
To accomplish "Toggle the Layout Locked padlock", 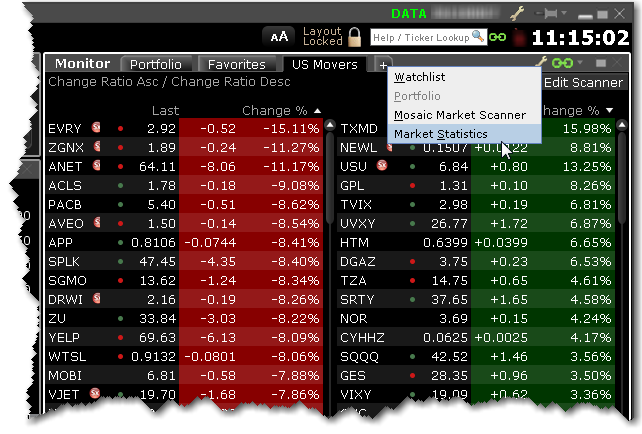I will [354, 37].
